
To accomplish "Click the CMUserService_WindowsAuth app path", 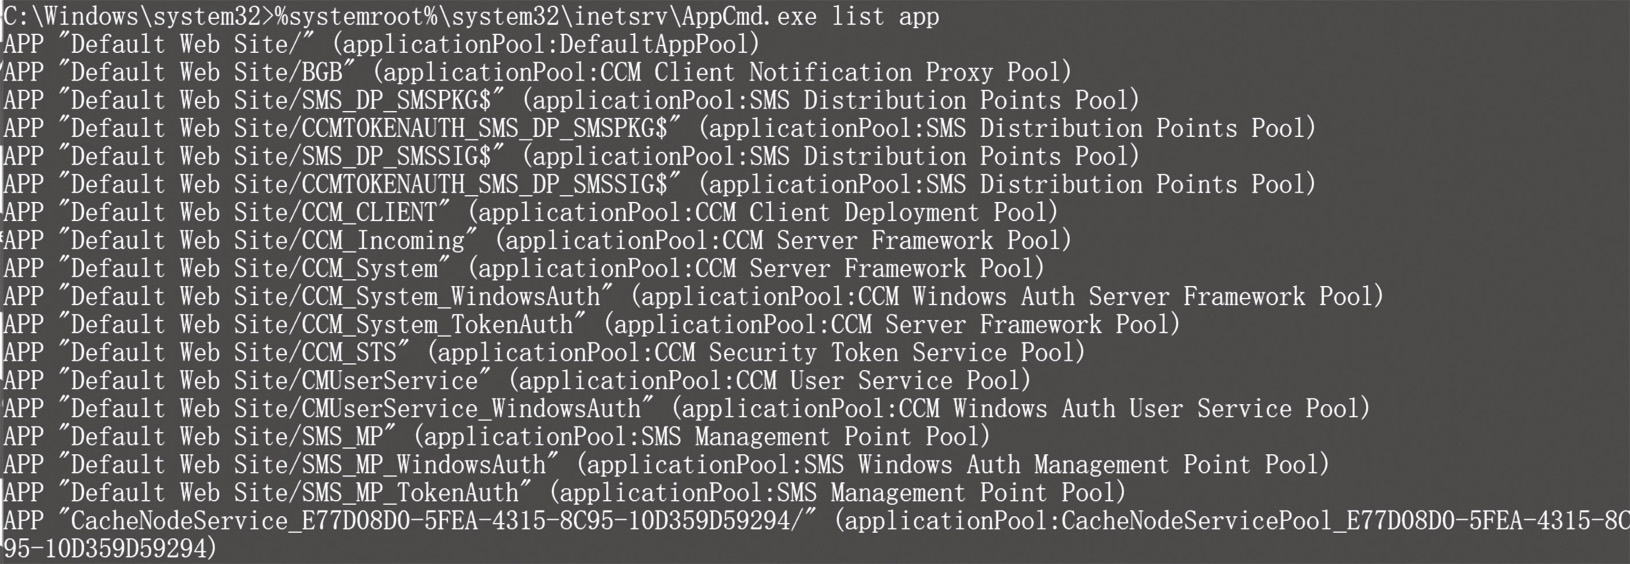I will 470,408.
